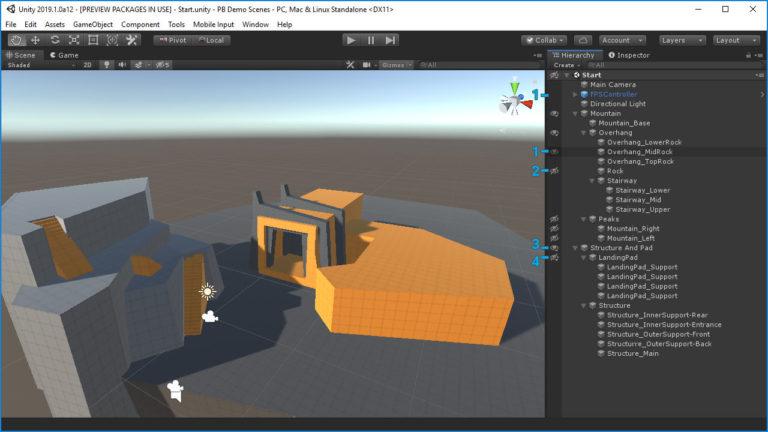Screen dimensions: 768x432
Task: Toggle visibility eye for Overhang row
Action: tap(554, 133)
